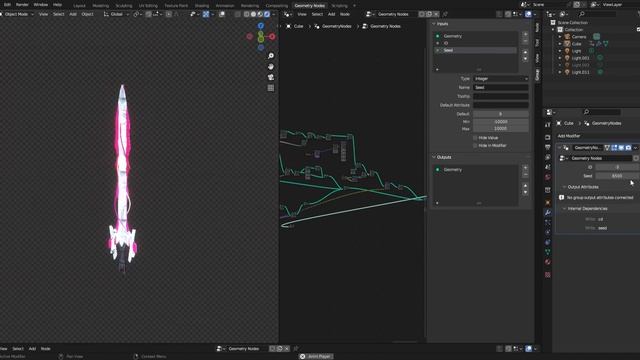Image resolution: width=640 pixels, height=360 pixels.
Task: Select the Seed input in the Inputs list
Action: 476,50
